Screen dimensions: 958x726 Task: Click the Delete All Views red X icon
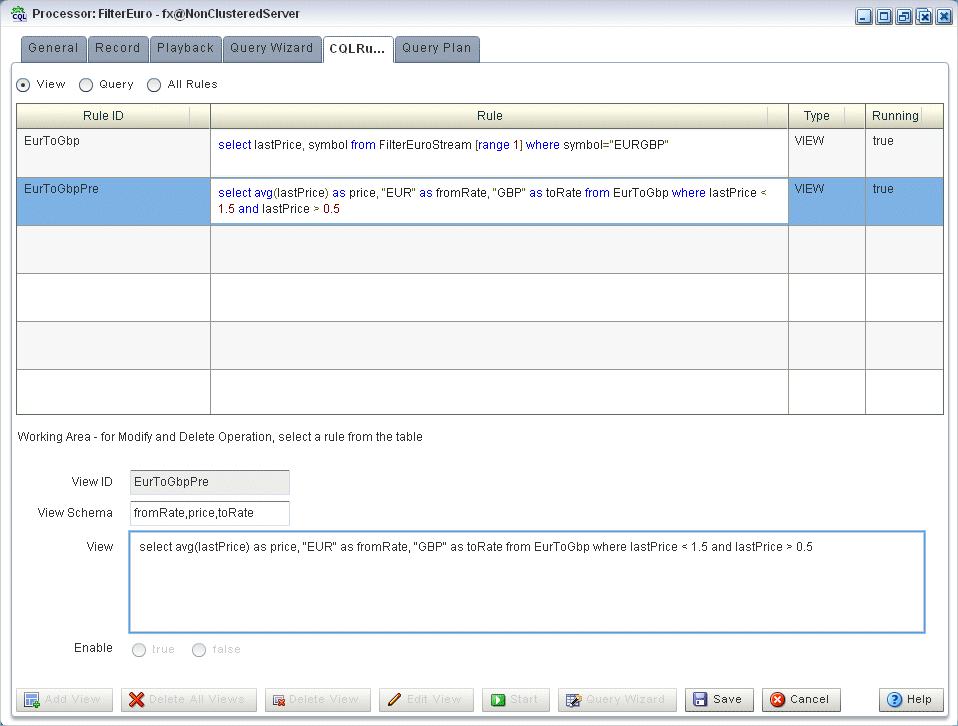pyautogui.click(x=137, y=700)
